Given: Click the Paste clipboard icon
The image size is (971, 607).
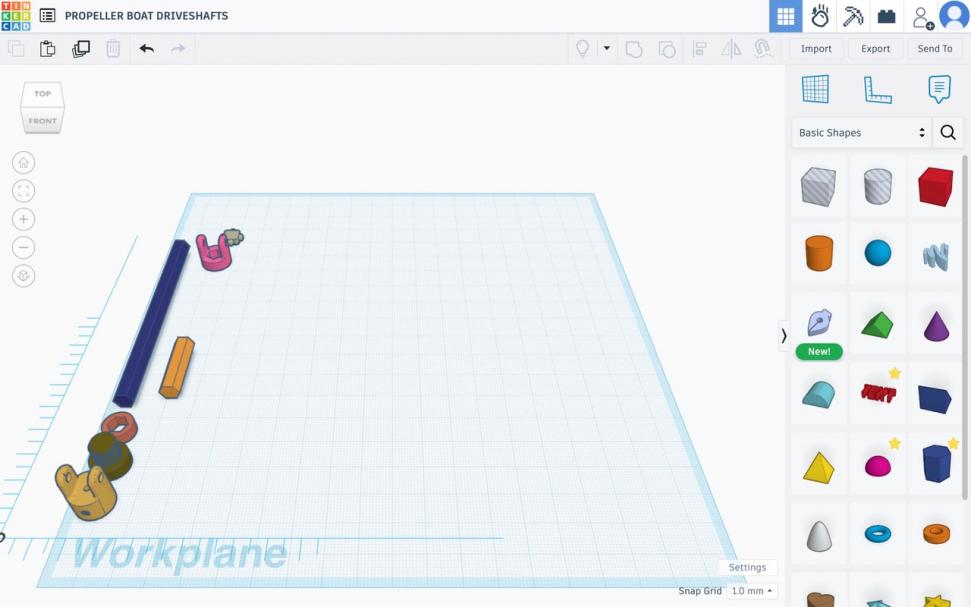Looking at the screenshot, I should tap(47, 48).
